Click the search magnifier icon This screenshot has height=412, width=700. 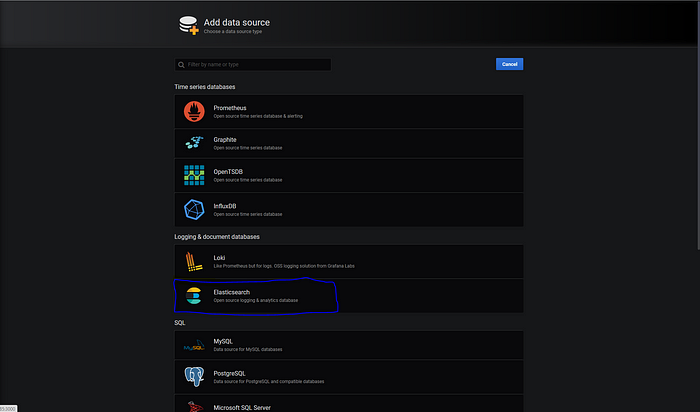tap(181, 65)
